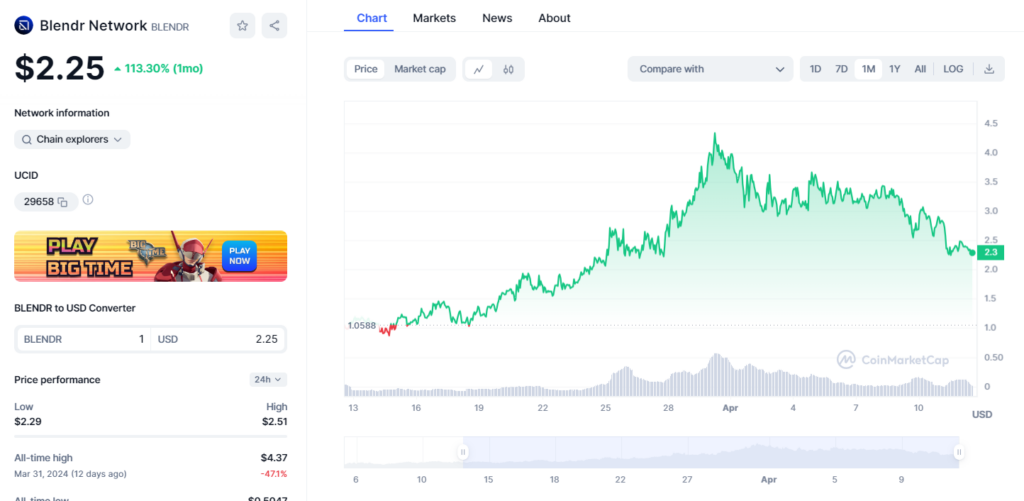Show UCID info tooltip icon
Screen dimensions: 1024x501
88,200
